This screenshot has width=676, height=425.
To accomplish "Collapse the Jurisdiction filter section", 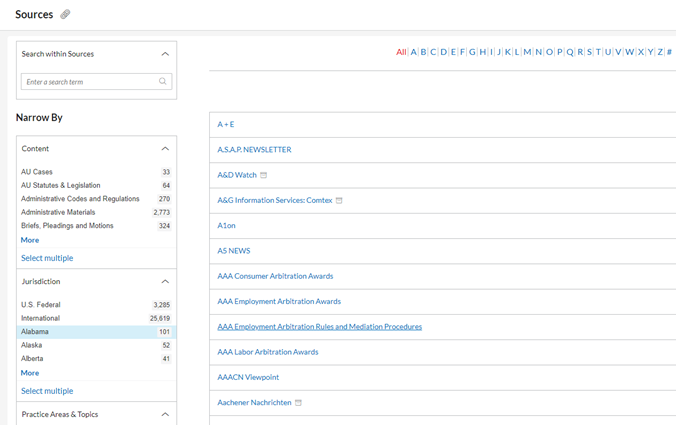I will pos(165,281).
